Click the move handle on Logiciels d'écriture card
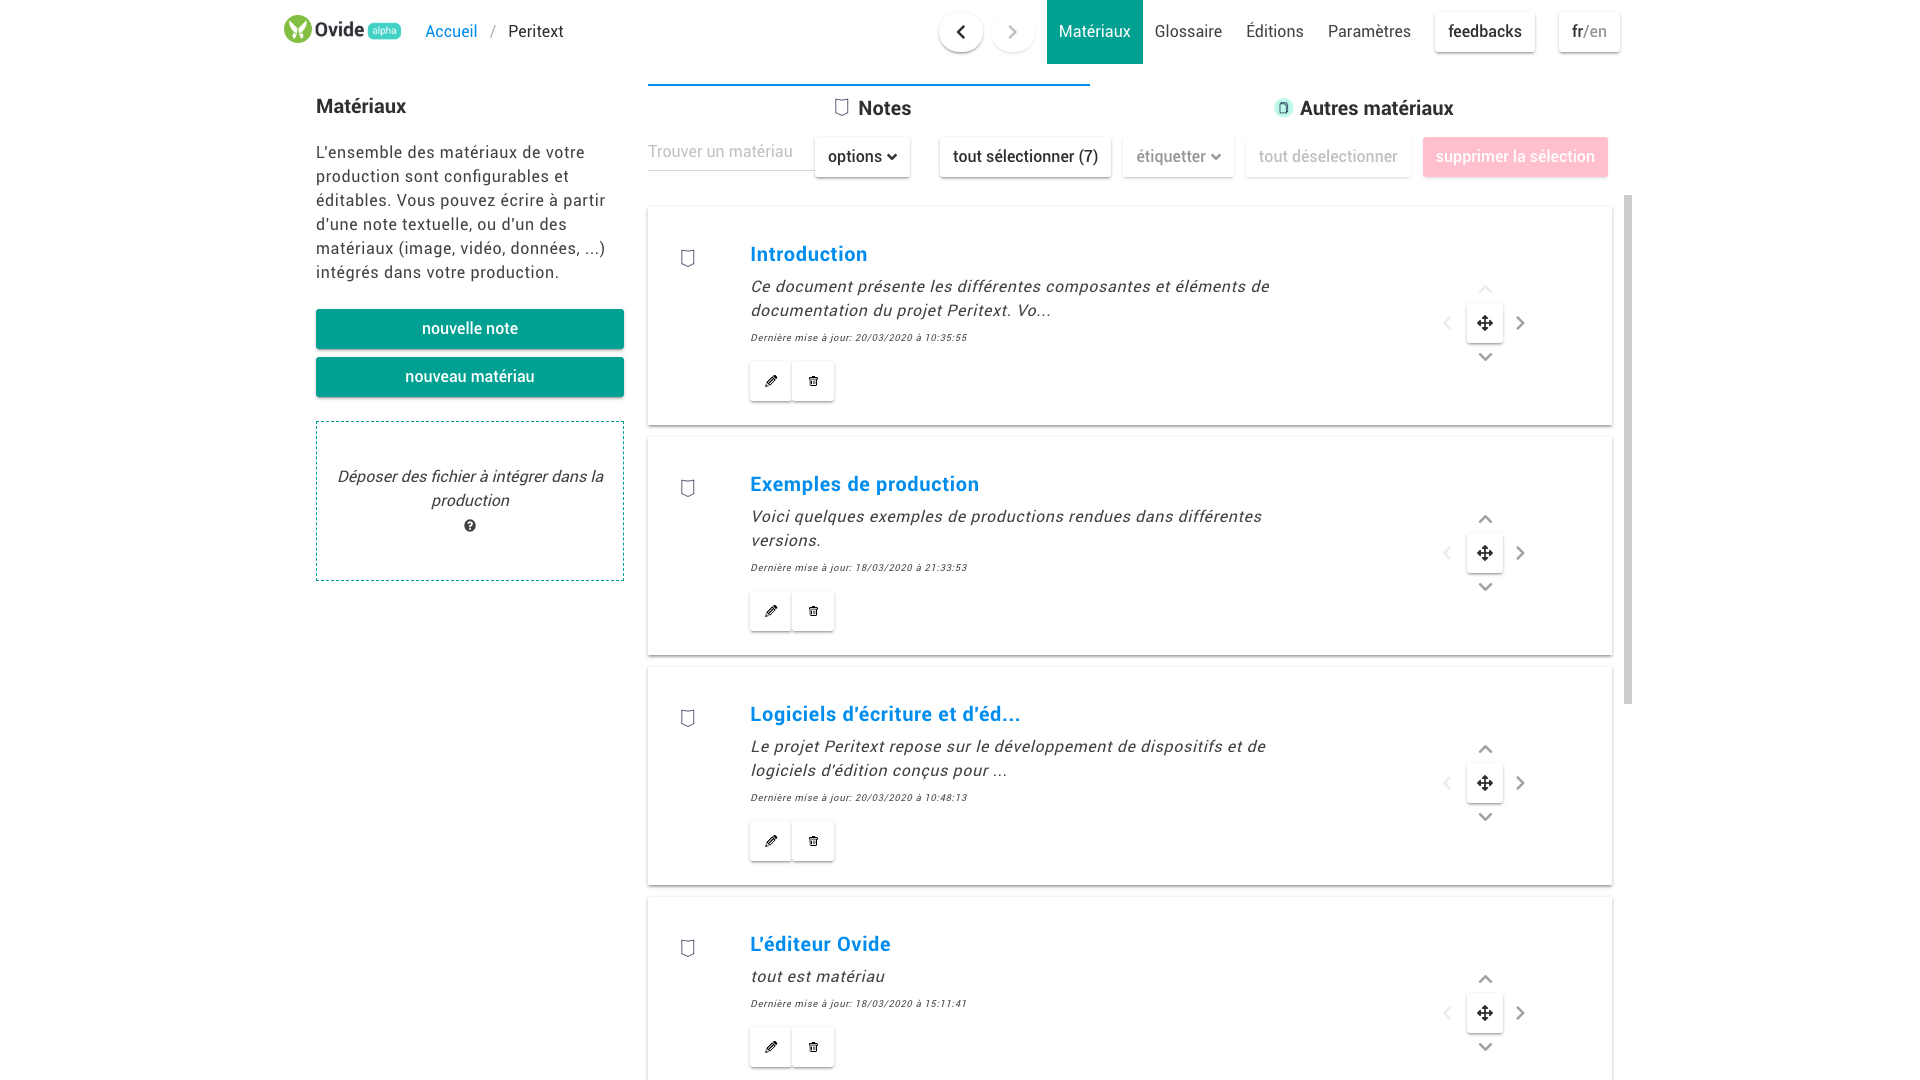1920x1080 pixels. pos(1485,783)
